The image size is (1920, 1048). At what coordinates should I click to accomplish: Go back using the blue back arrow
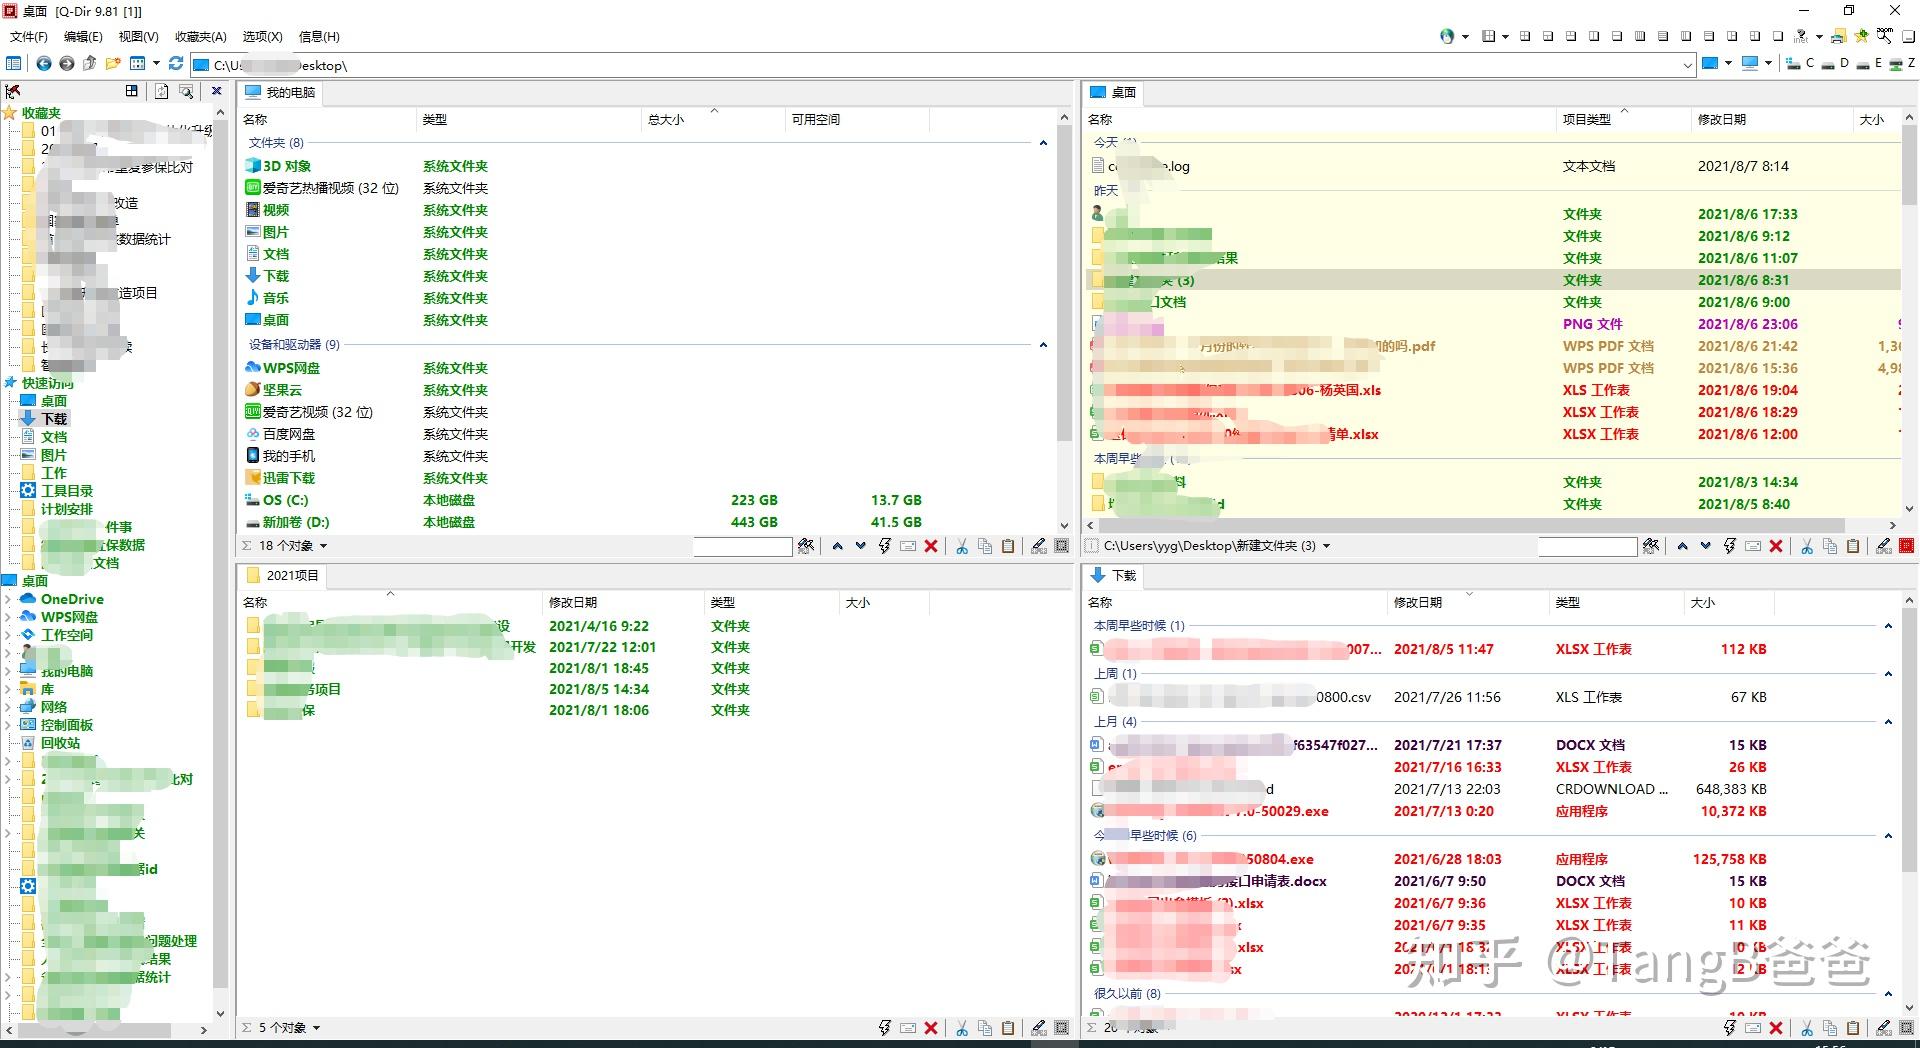click(x=44, y=64)
